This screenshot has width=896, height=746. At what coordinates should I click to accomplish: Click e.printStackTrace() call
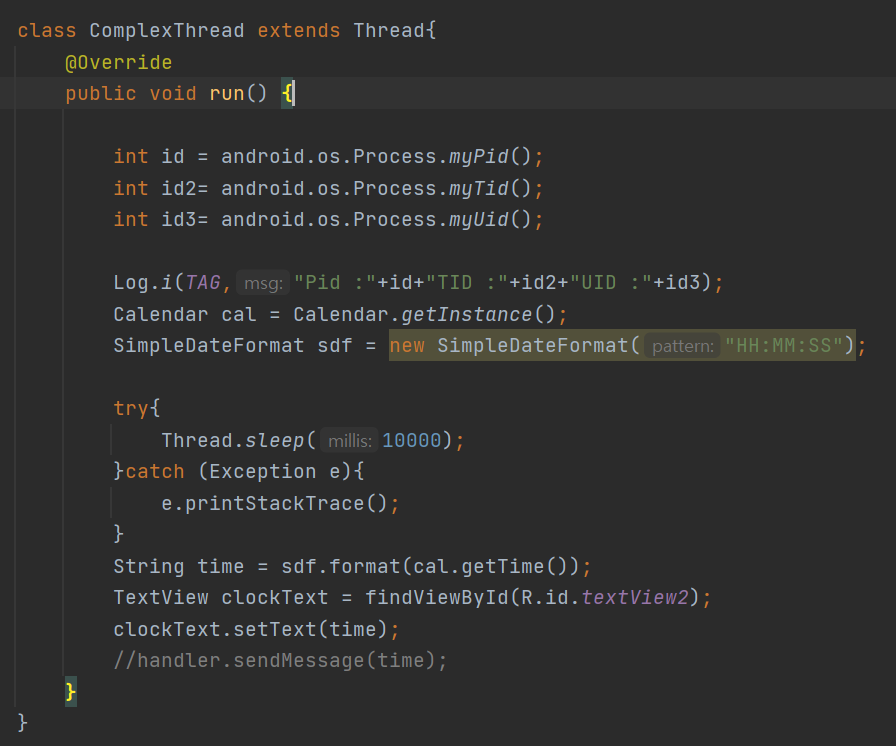coord(275,503)
